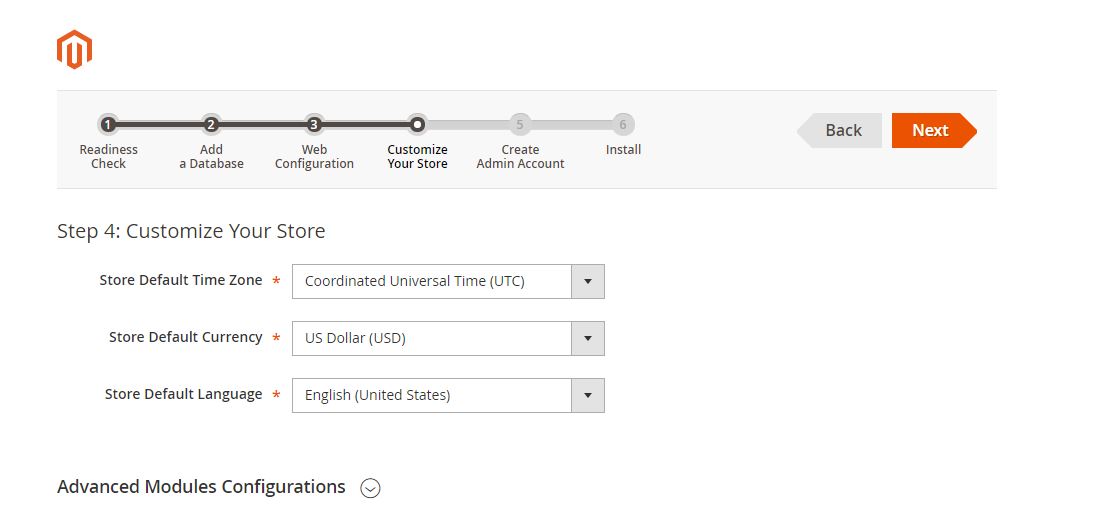Screen dimensions: 1104x529
Task: Click the Coordinated Universal Time (UTC) field
Action: 448,282
